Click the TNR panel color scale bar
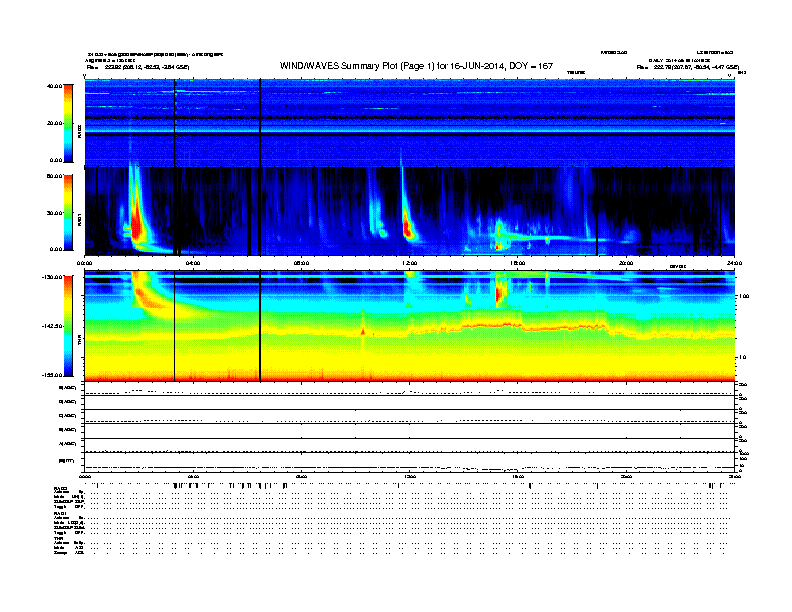Screen dimensions: 792x612 [68, 326]
